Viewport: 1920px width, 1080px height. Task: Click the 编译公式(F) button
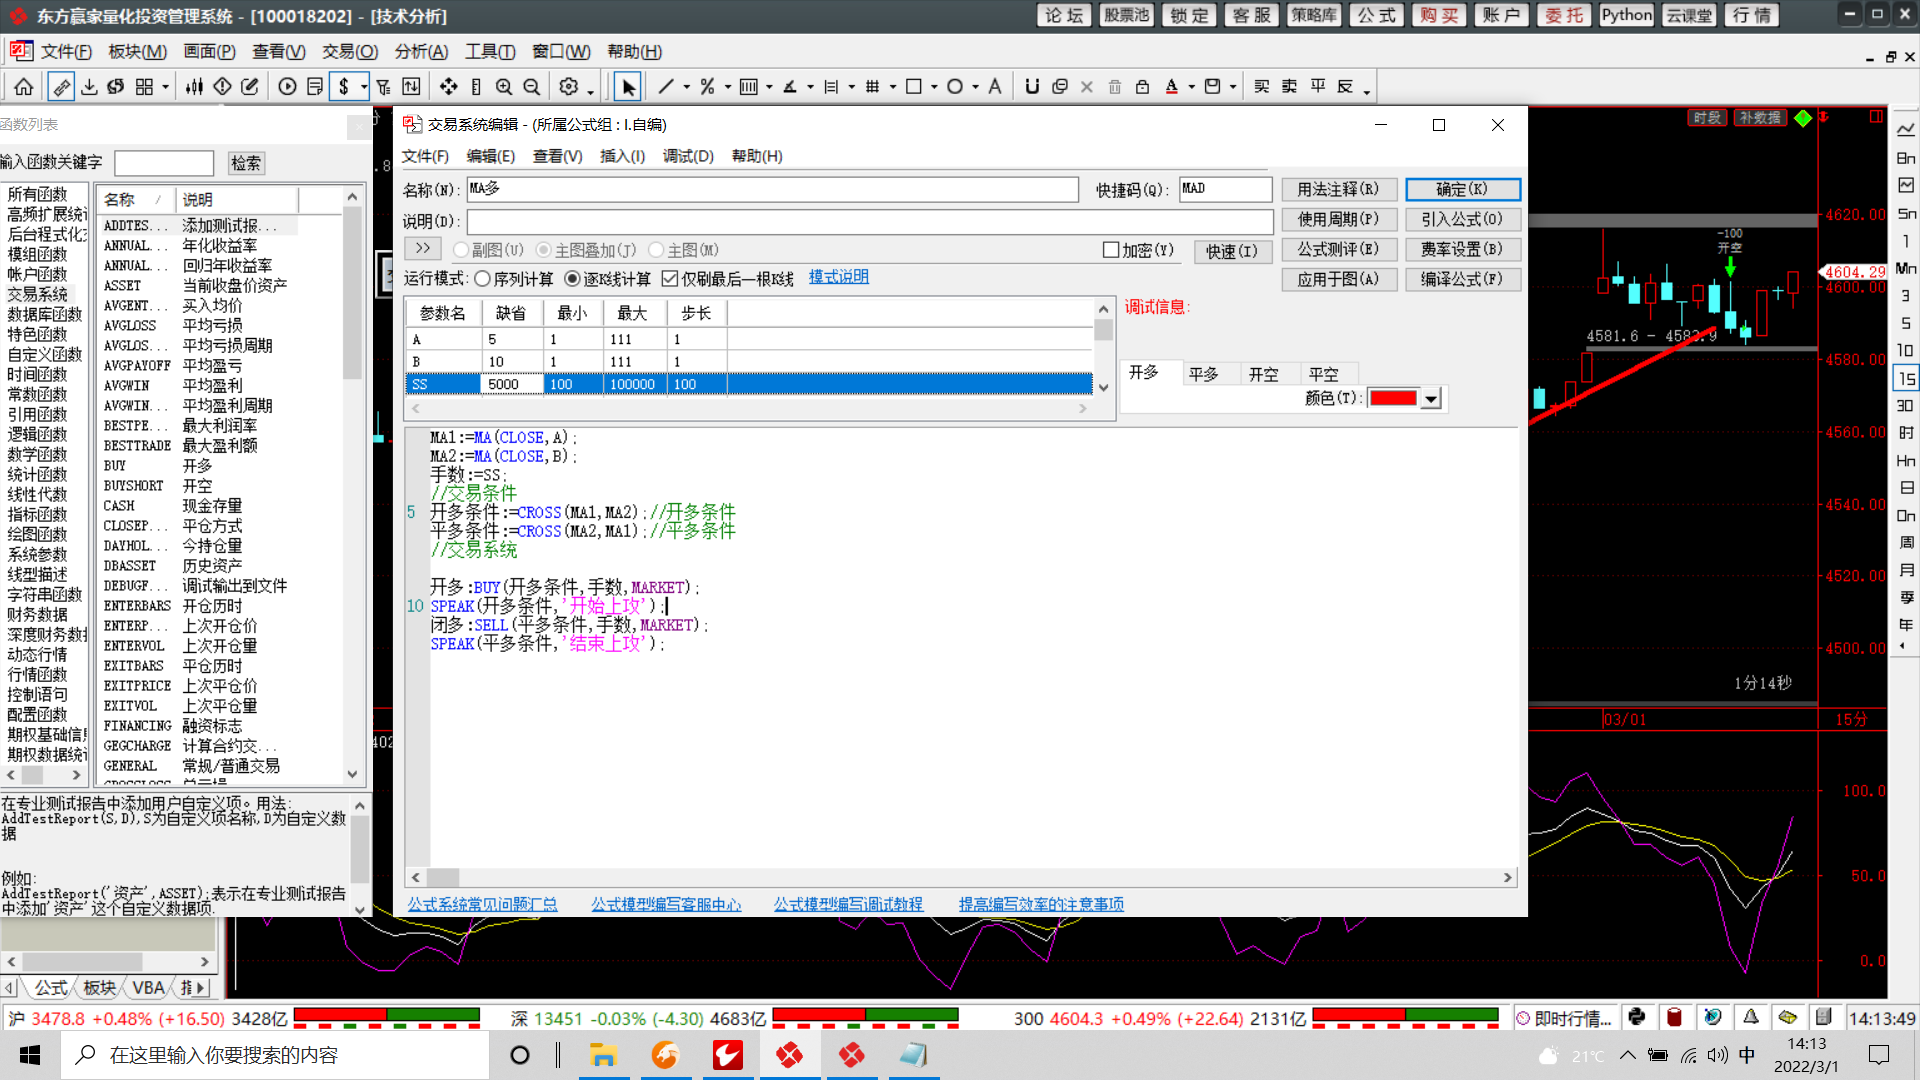click(x=1462, y=279)
